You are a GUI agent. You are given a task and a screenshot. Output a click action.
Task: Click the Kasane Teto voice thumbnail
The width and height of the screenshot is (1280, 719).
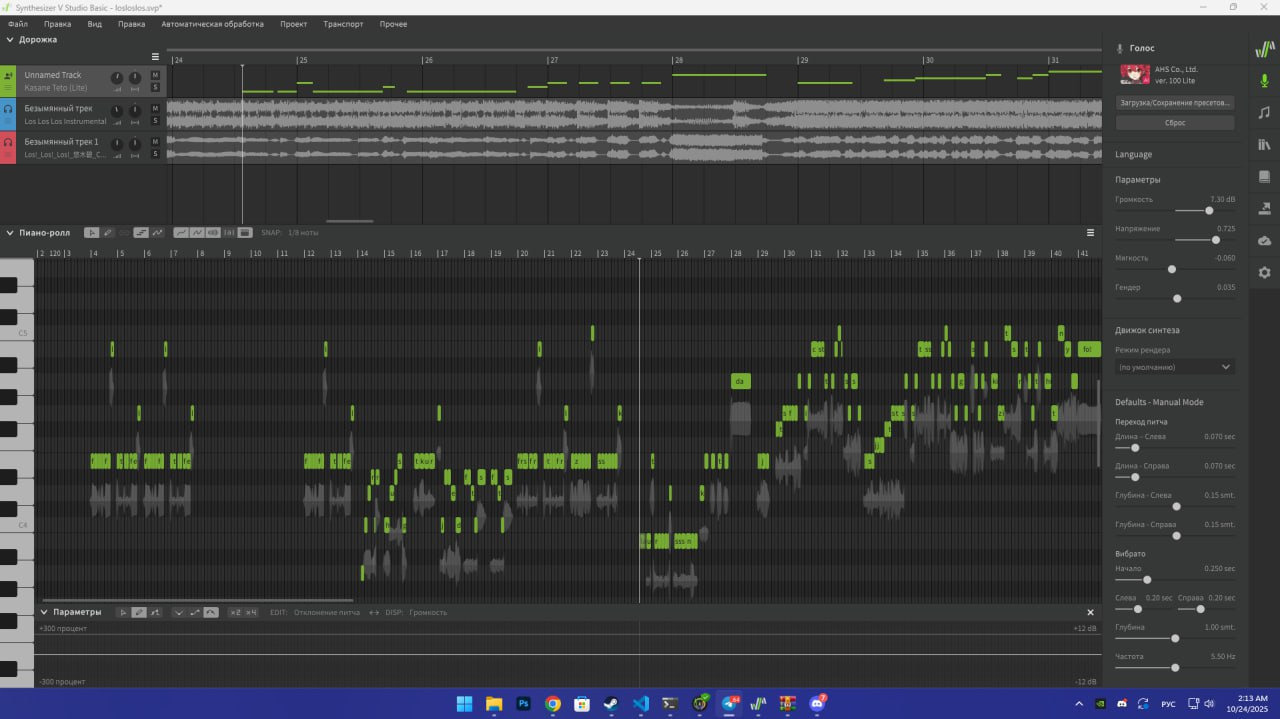pyautogui.click(x=1135, y=74)
